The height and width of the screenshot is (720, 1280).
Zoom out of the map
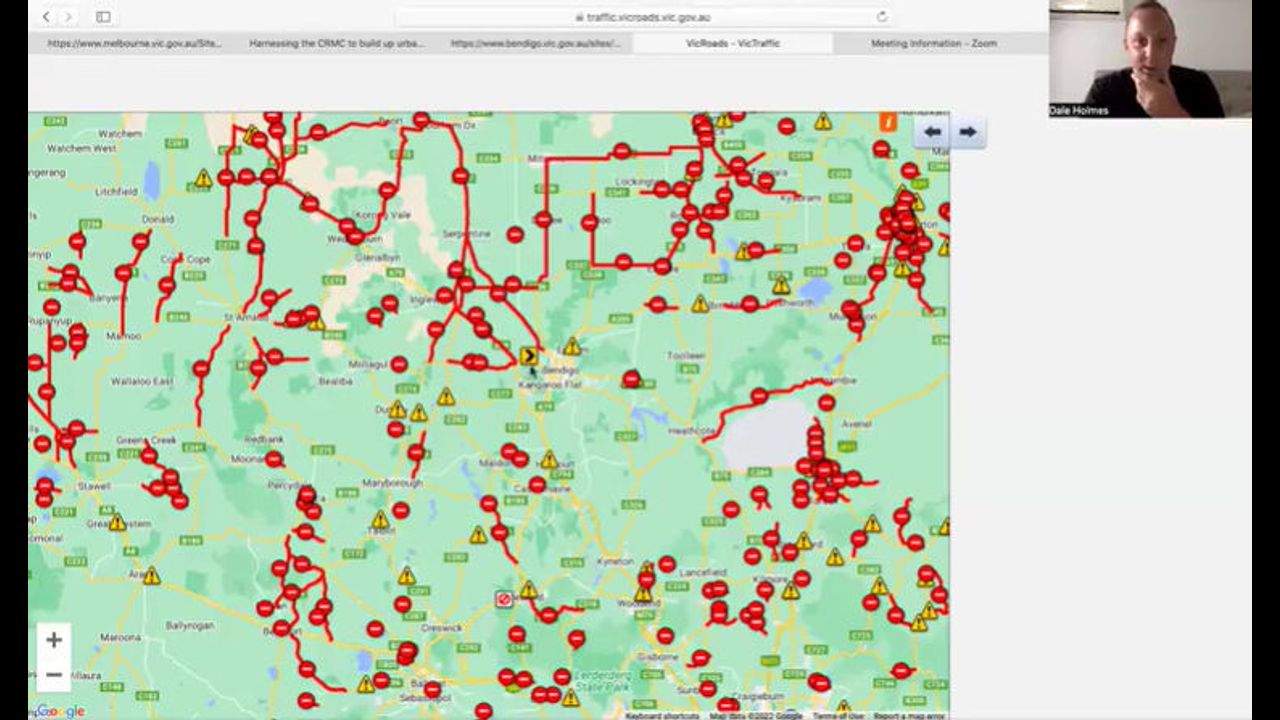coord(54,675)
